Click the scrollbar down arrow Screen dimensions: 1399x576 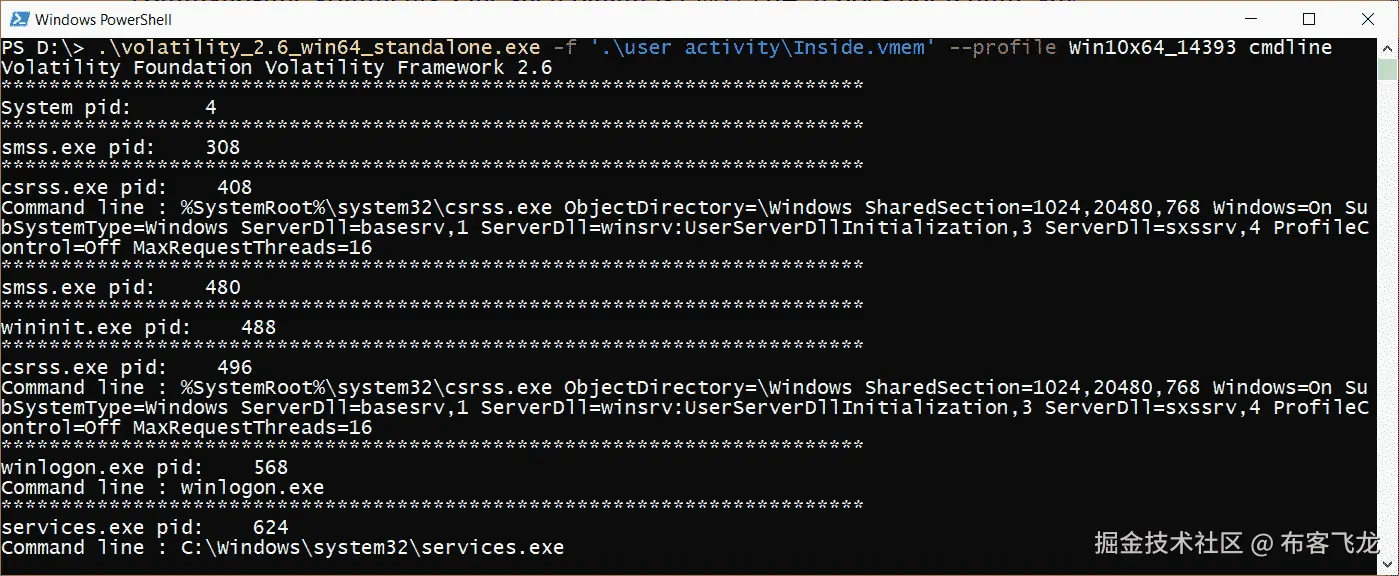1388,566
